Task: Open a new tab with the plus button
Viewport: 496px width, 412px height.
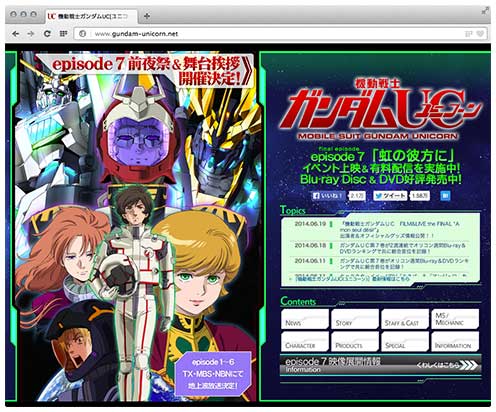Action: tap(147, 16)
